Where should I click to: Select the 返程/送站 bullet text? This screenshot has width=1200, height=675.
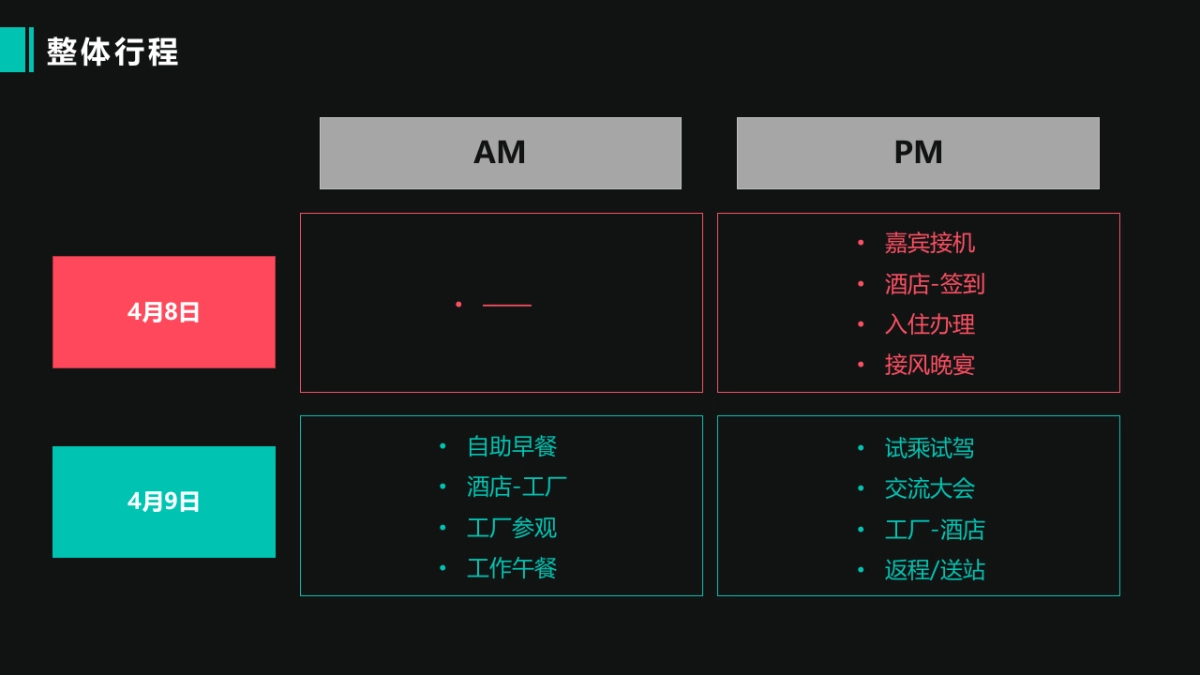pyautogui.click(x=935, y=571)
